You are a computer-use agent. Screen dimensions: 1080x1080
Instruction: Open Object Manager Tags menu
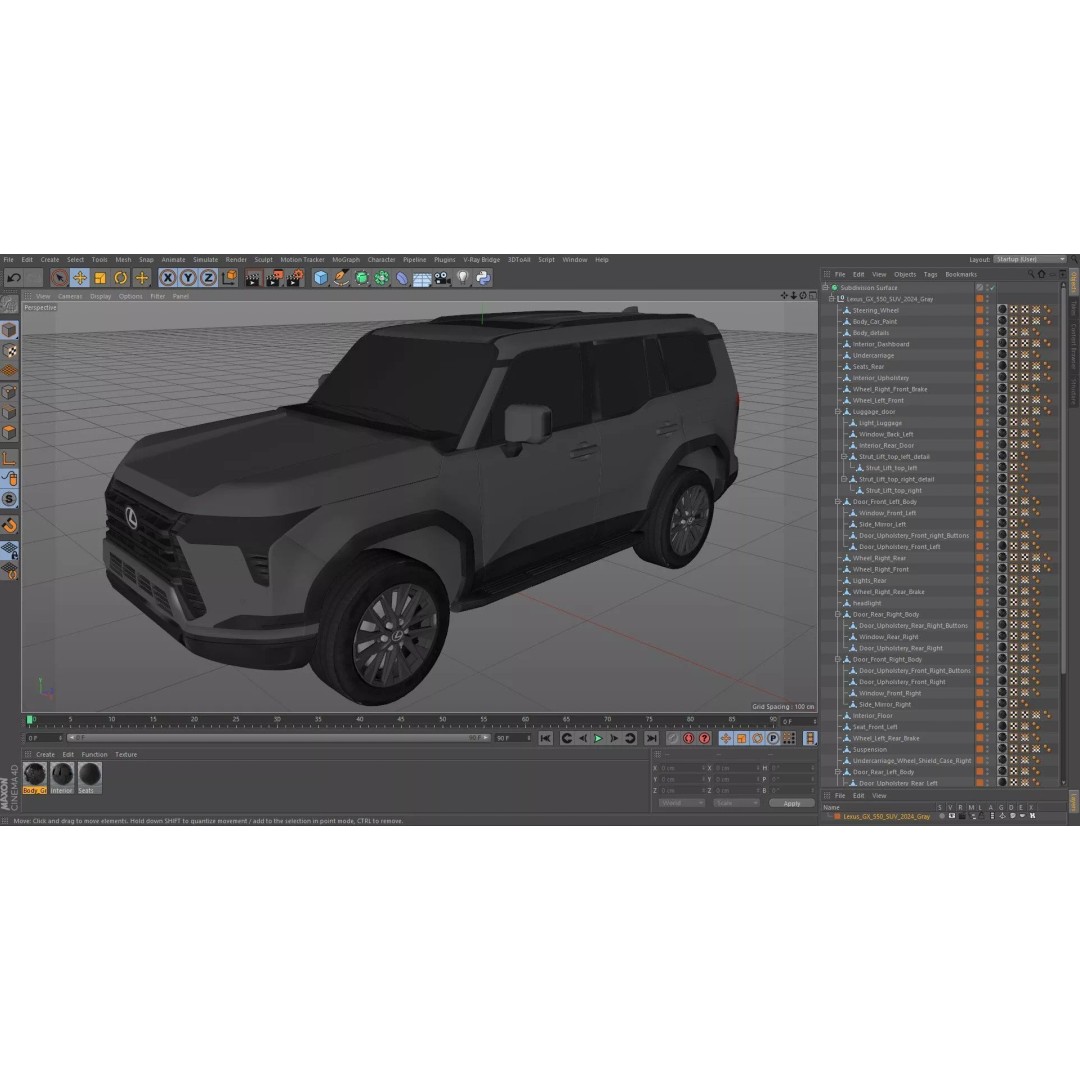pyautogui.click(x=931, y=274)
